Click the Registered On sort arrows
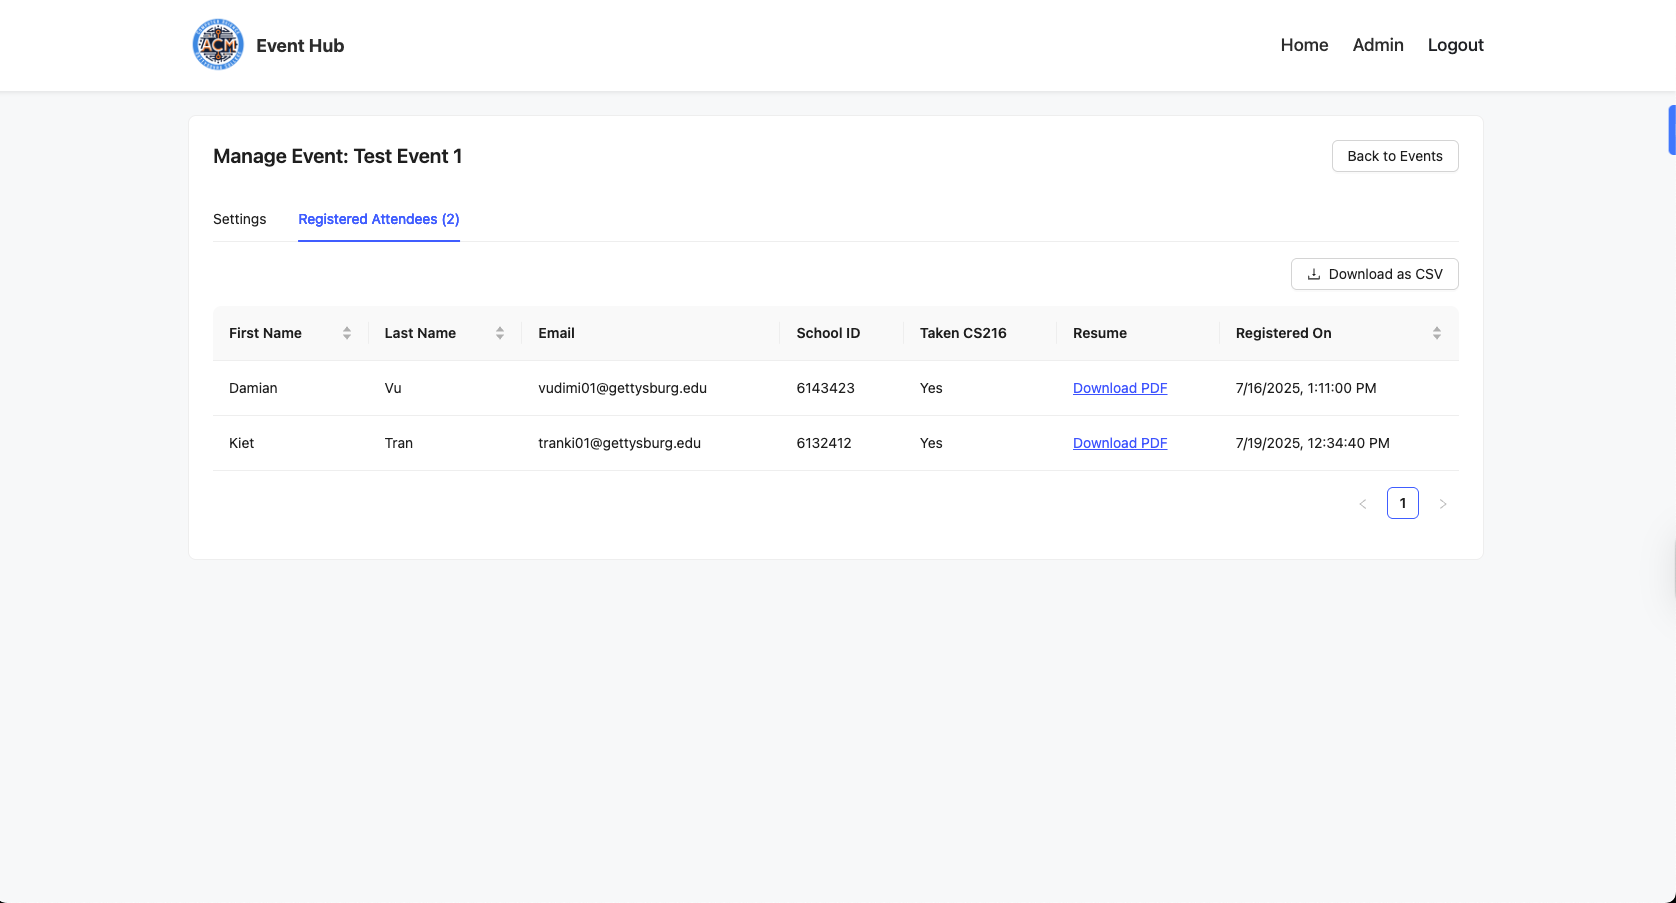1676x903 pixels. pos(1436,333)
